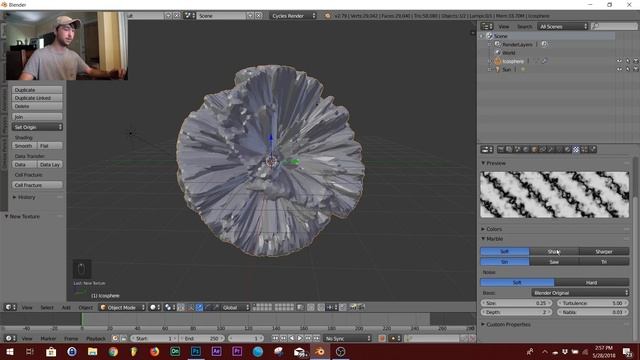Image resolution: width=640 pixels, height=360 pixels.
Task: Open the Set Origin dropdown
Action: 37,127
